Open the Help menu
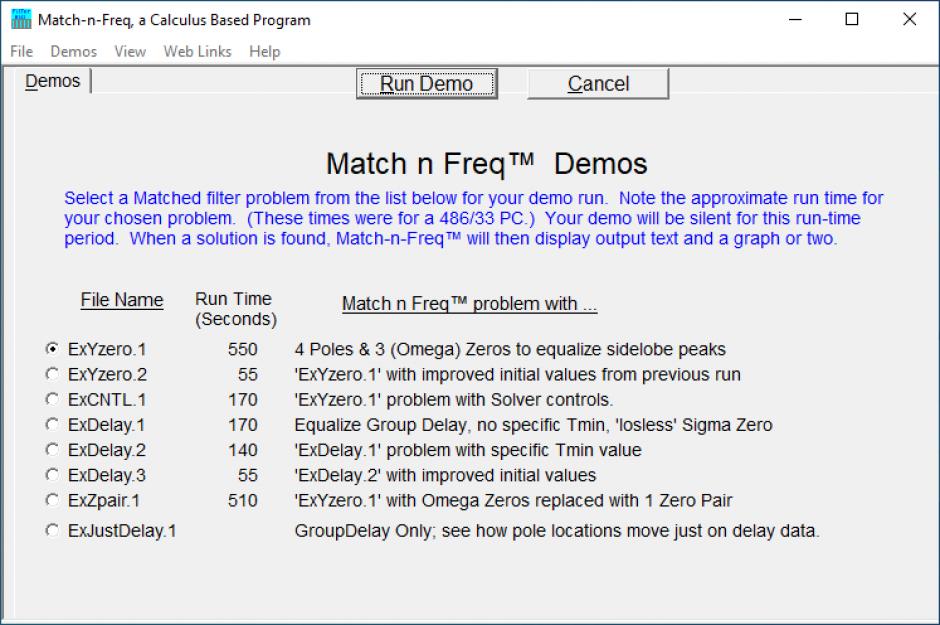940x625 pixels. click(264, 51)
